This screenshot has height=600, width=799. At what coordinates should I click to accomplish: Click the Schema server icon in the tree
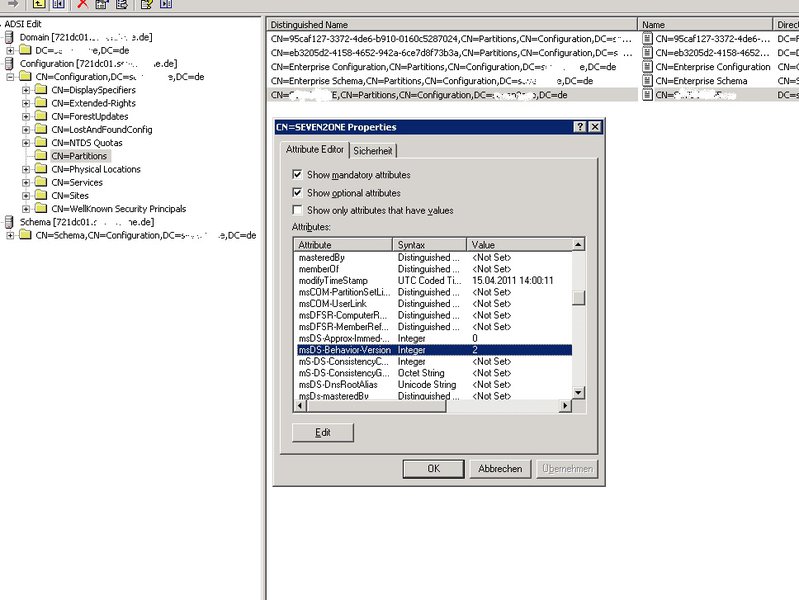[x=9, y=222]
